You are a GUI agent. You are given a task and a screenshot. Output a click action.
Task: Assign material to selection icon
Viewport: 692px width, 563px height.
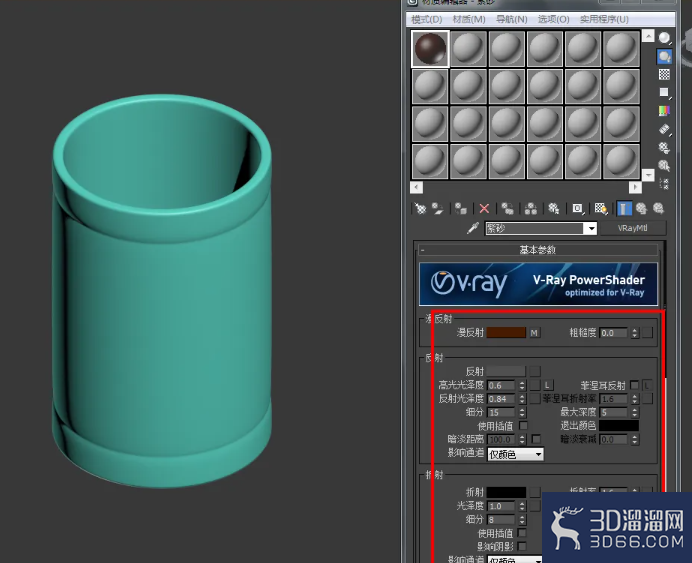click(461, 208)
